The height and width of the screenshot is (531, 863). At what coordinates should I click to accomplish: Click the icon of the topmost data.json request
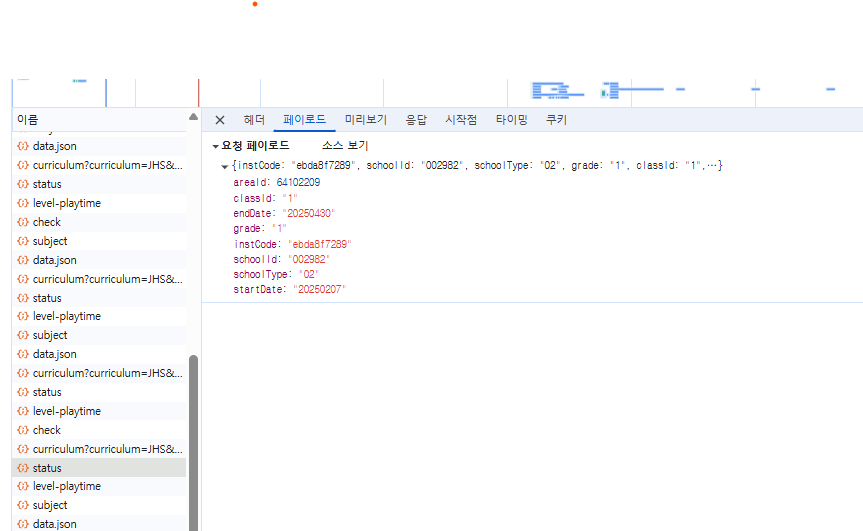pos(23,146)
